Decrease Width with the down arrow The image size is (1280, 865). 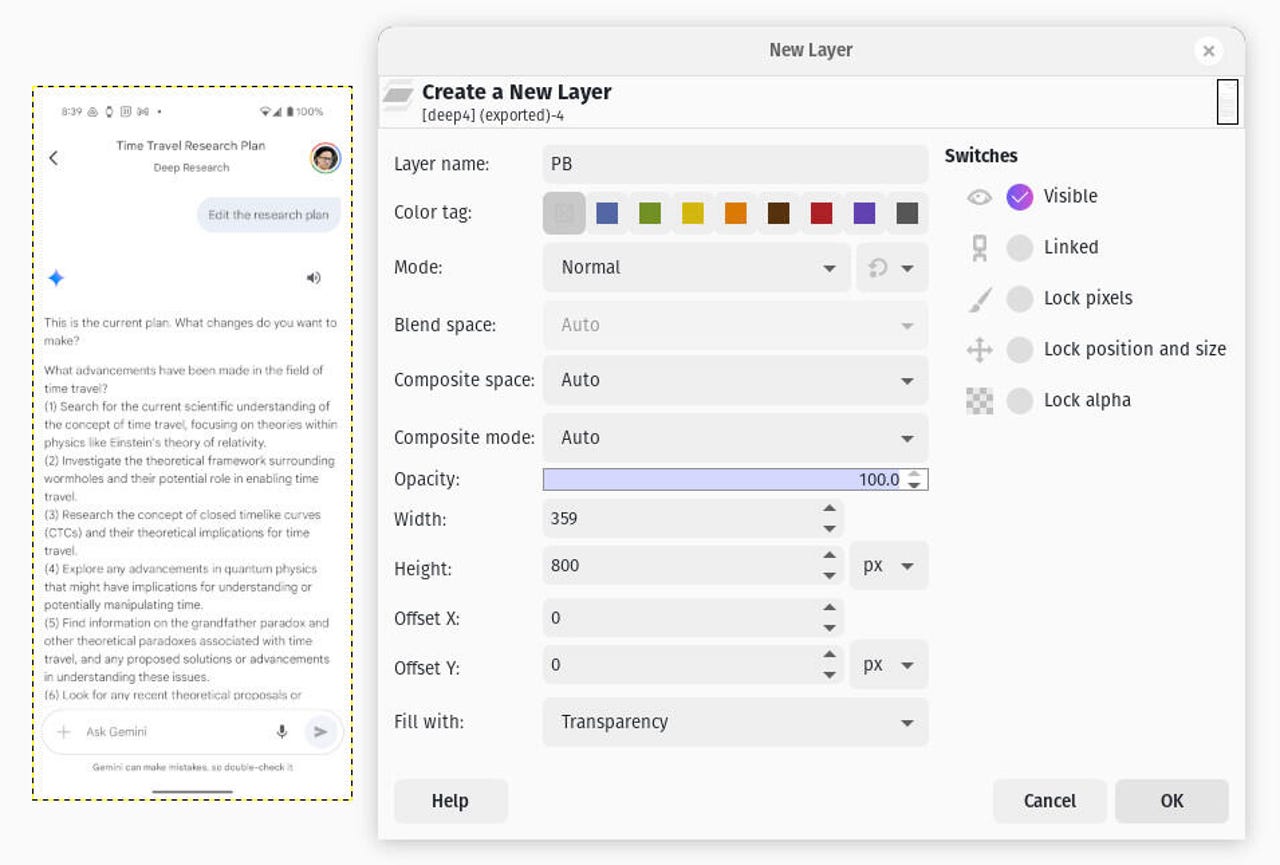tap(829, 529)
